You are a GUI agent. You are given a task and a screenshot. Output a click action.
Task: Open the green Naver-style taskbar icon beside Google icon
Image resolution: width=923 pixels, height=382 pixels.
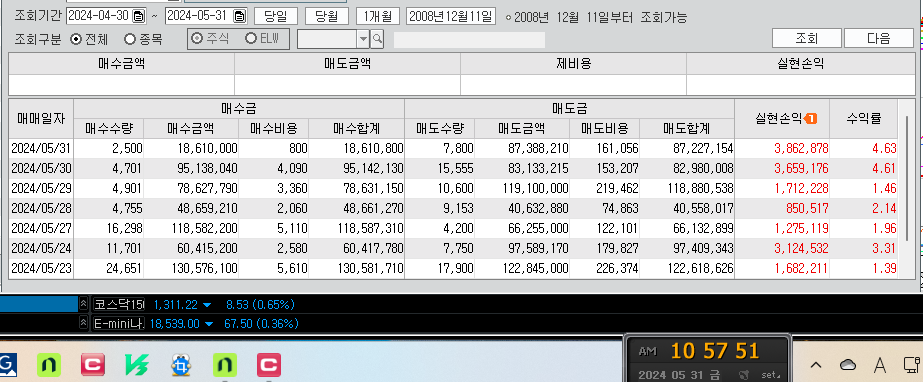pos(49,365)
